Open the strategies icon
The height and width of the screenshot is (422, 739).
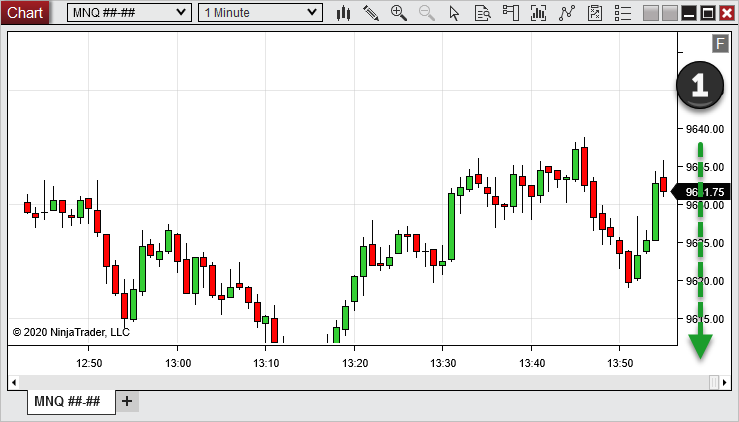coord(596,13)
